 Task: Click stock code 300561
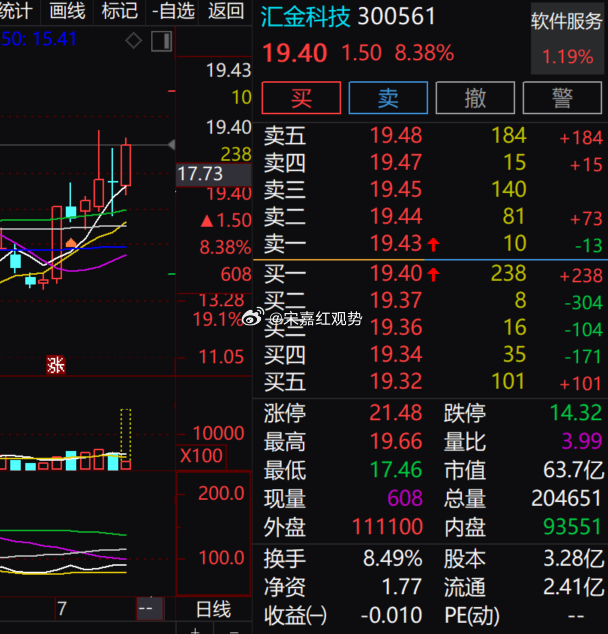click(x=396, y=17)
